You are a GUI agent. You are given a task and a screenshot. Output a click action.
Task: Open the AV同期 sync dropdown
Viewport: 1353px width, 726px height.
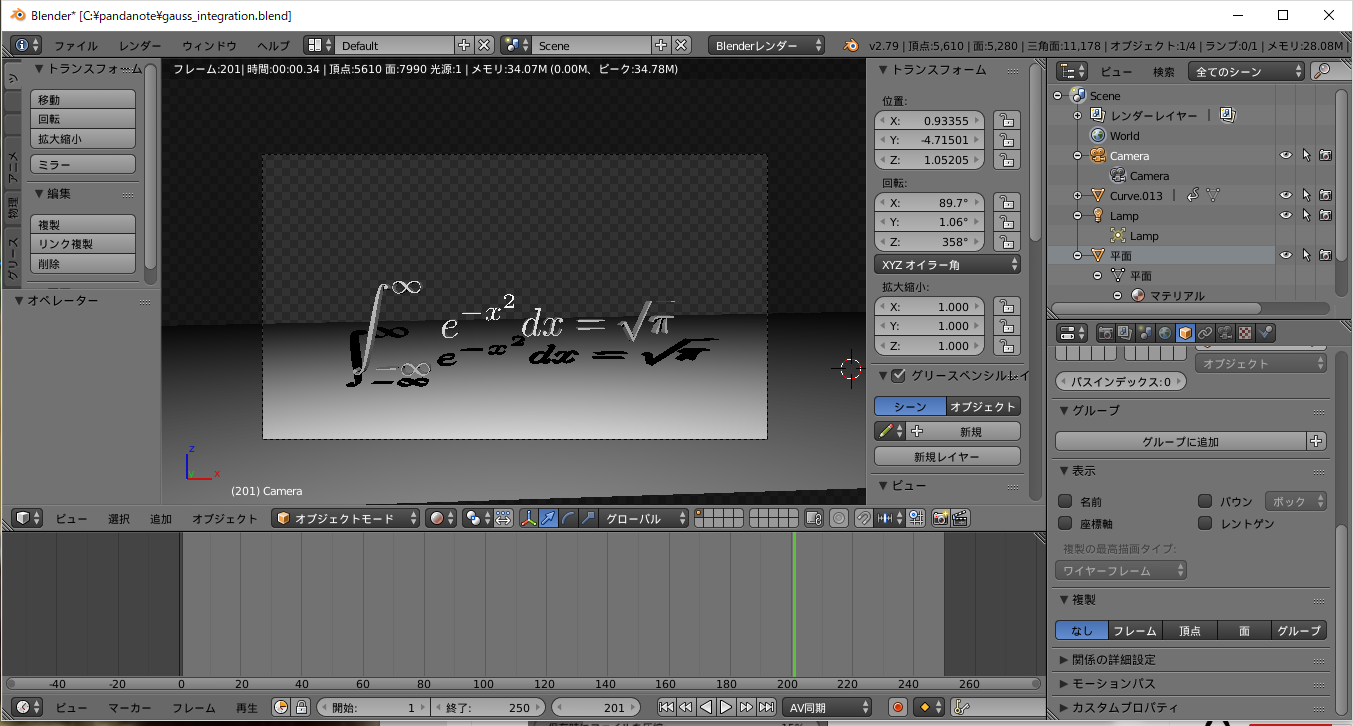[826, 707]
